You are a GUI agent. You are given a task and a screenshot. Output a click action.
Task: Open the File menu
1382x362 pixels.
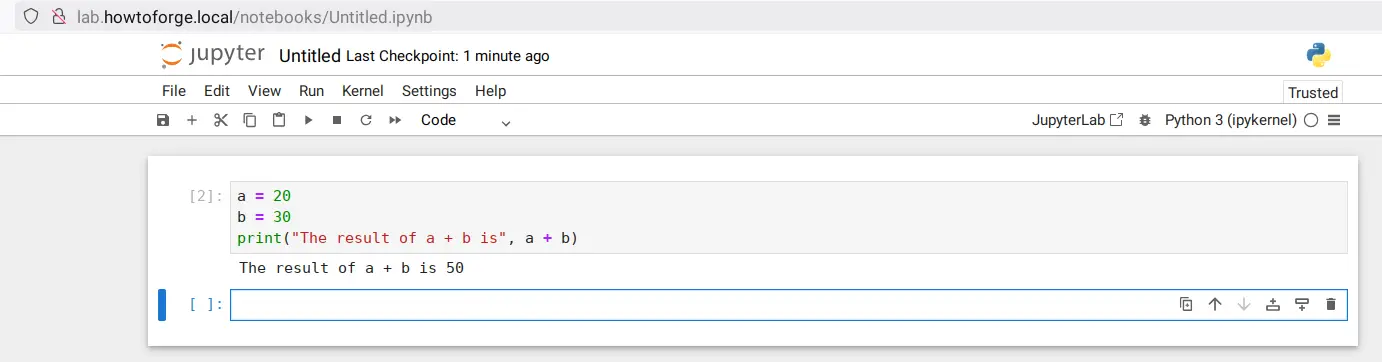(x=174, y=90)
